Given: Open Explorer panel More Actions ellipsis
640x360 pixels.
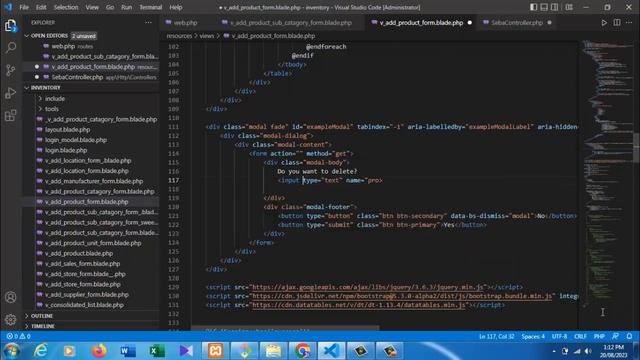Looking at the screenshot, I should [x=148, y=23].
